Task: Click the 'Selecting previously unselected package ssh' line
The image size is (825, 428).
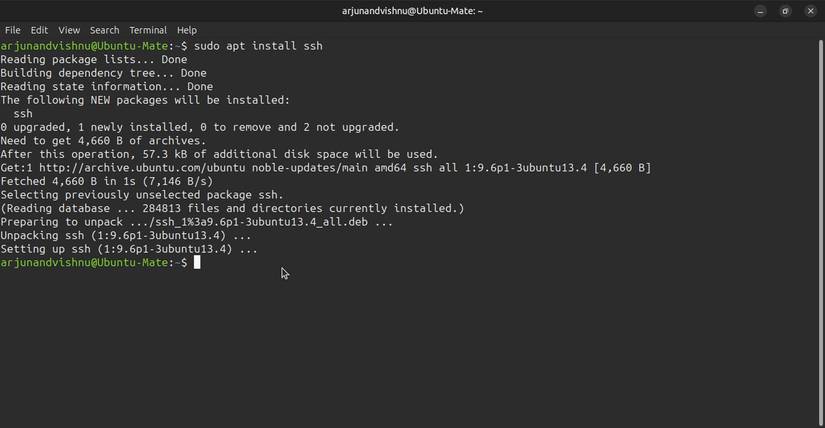Action: click(141, 195)
